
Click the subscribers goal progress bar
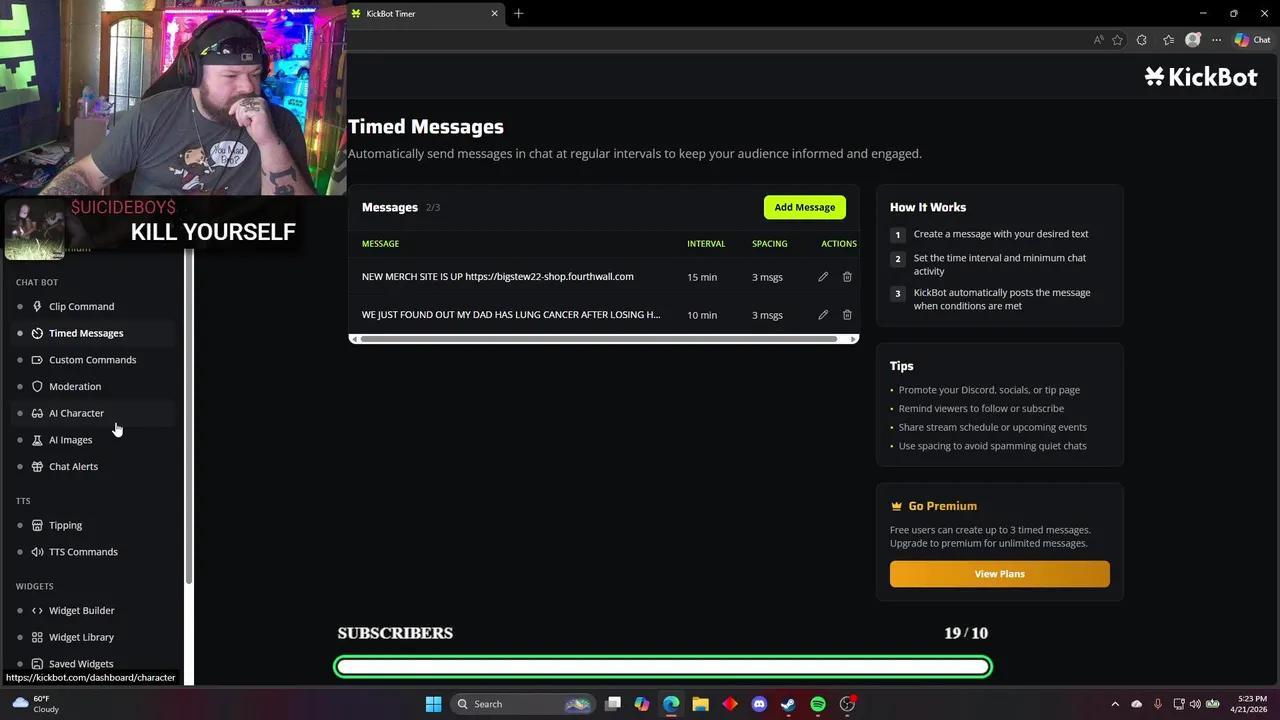click(x=663, y=667)
